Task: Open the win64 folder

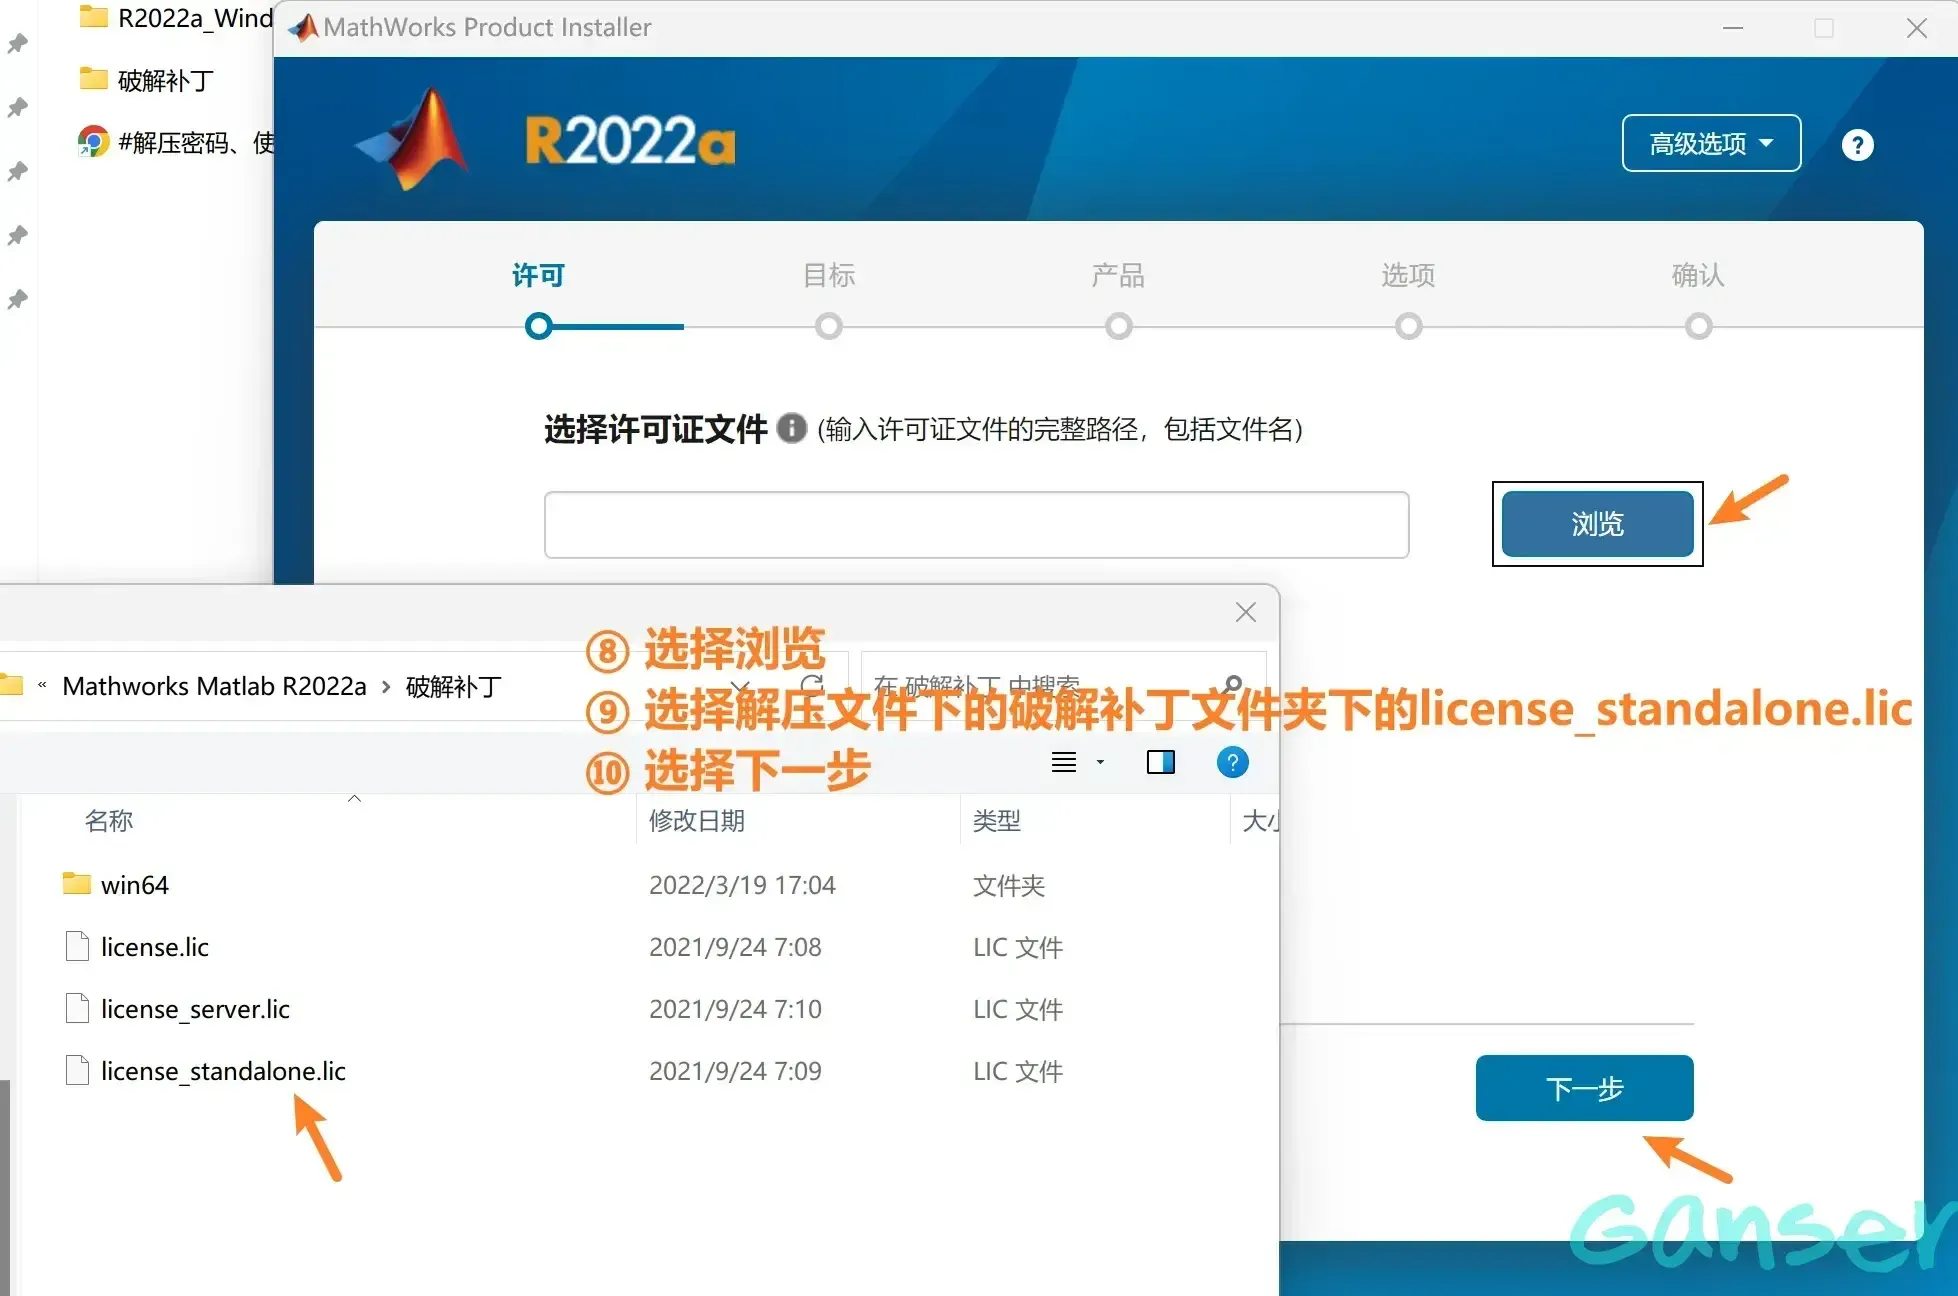Action: point(134,885)
